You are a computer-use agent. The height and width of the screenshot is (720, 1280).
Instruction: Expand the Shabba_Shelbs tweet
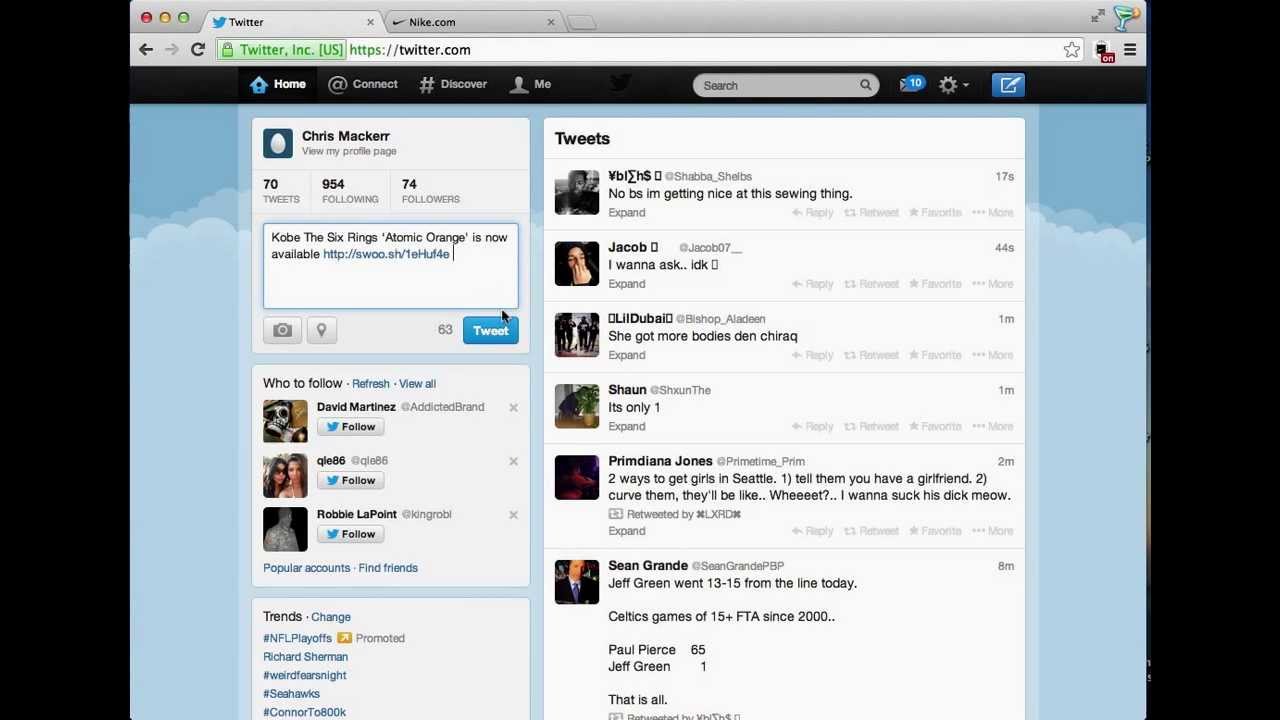(x=626, y=213)
